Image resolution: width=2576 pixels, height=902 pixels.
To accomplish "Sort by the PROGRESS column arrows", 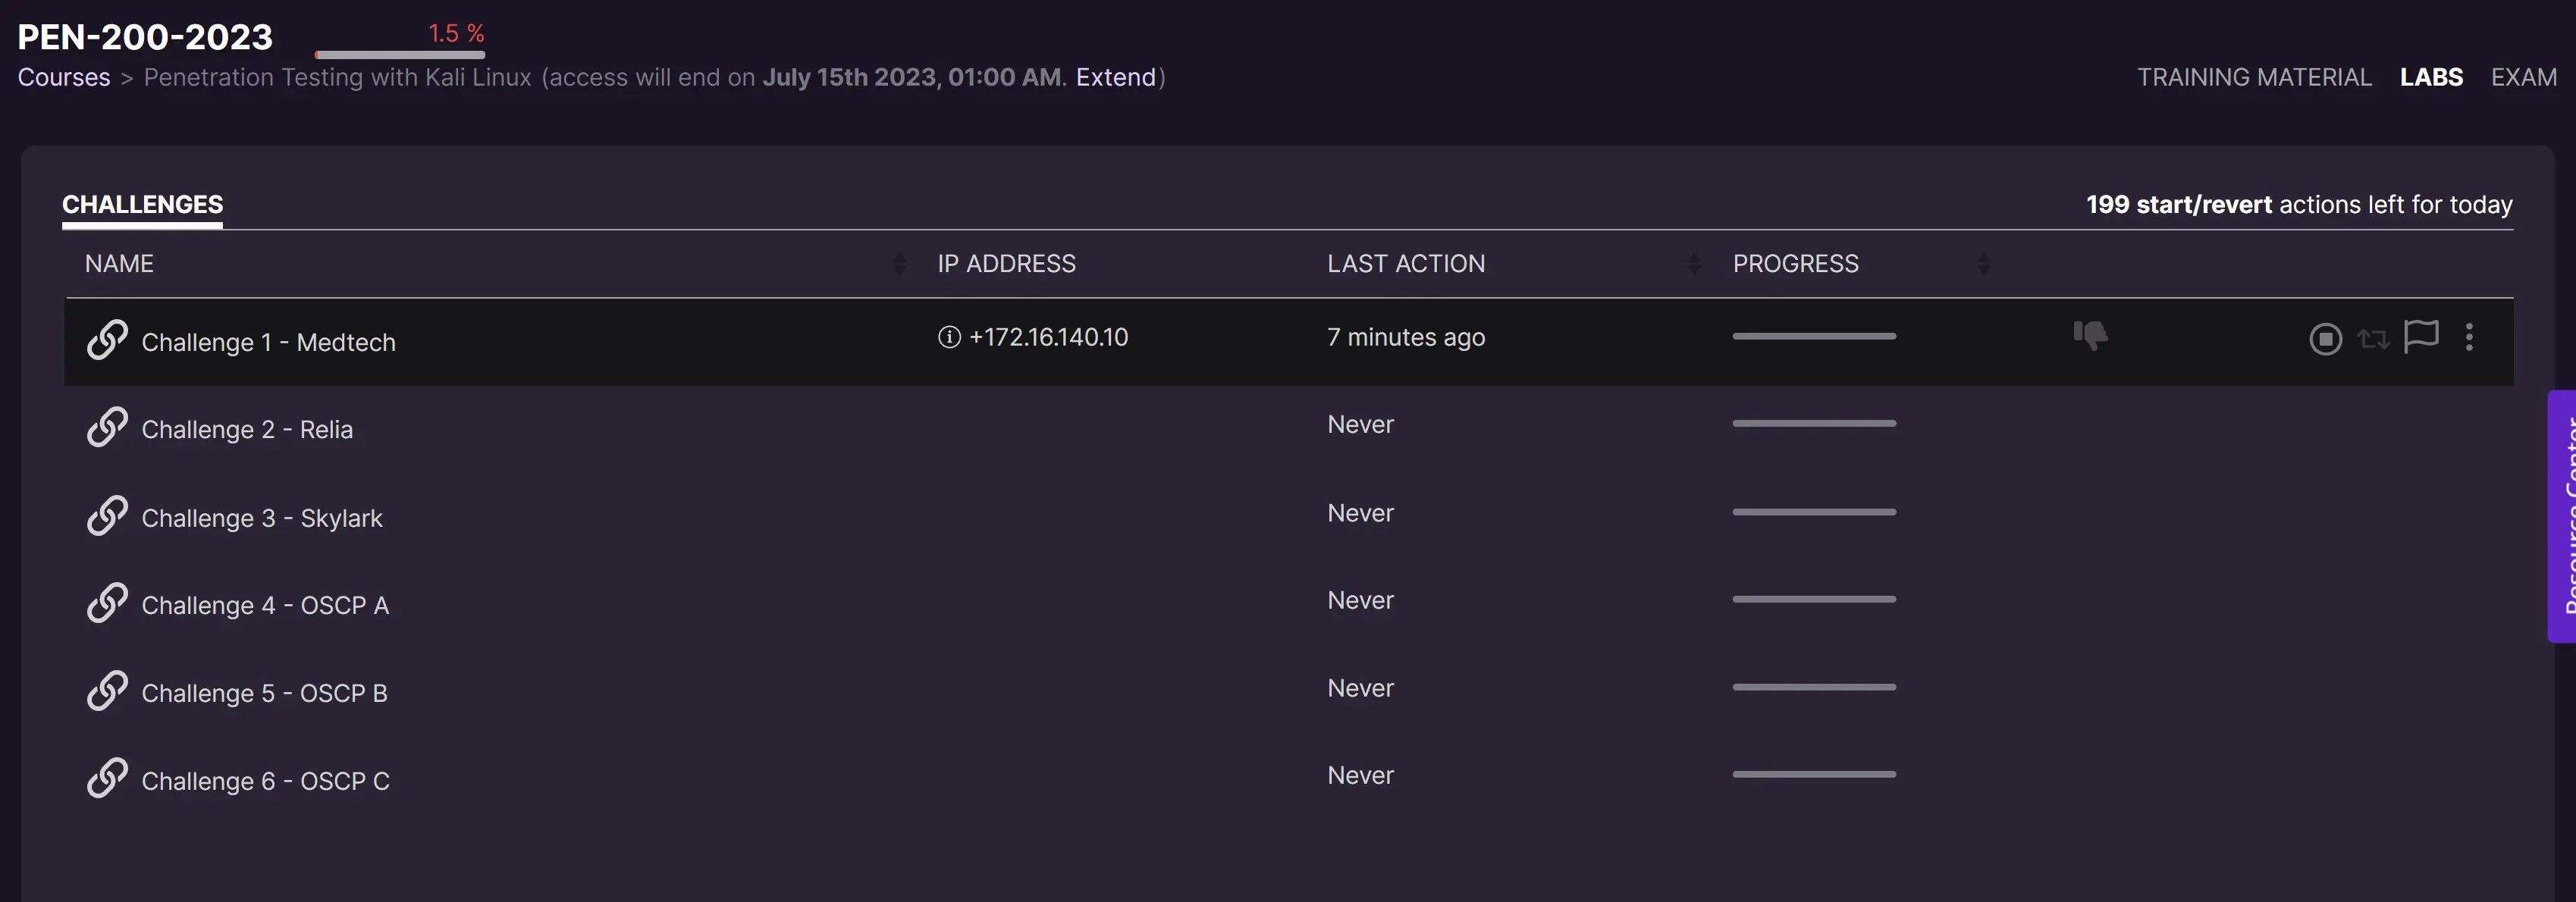I will 1984,264.
